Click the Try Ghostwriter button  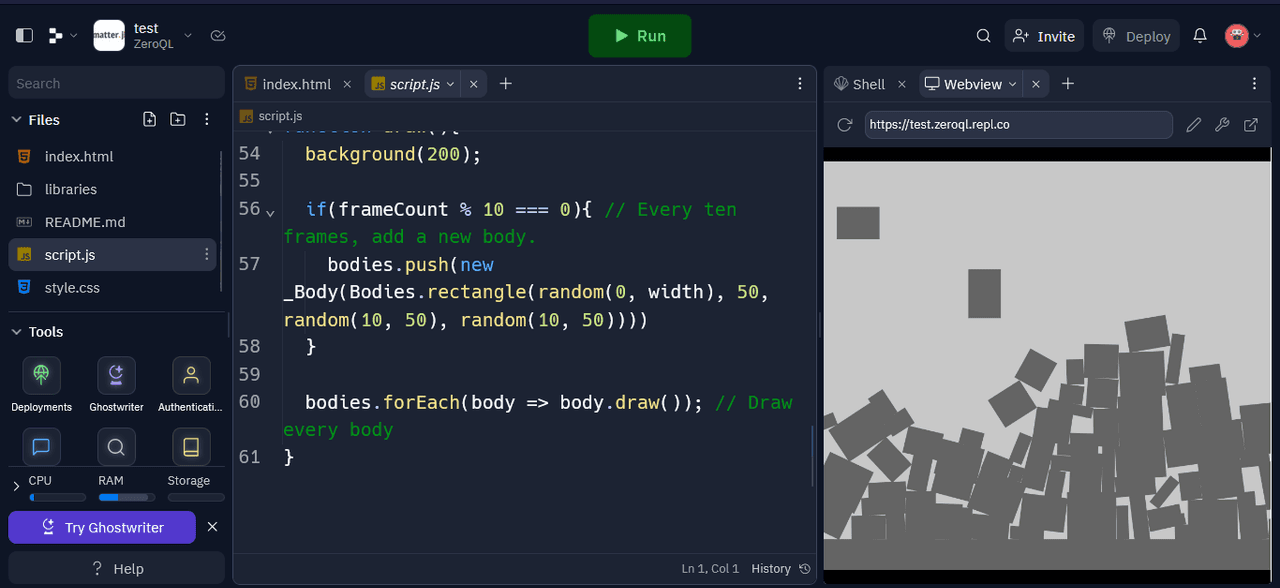(x=102, y=527)
